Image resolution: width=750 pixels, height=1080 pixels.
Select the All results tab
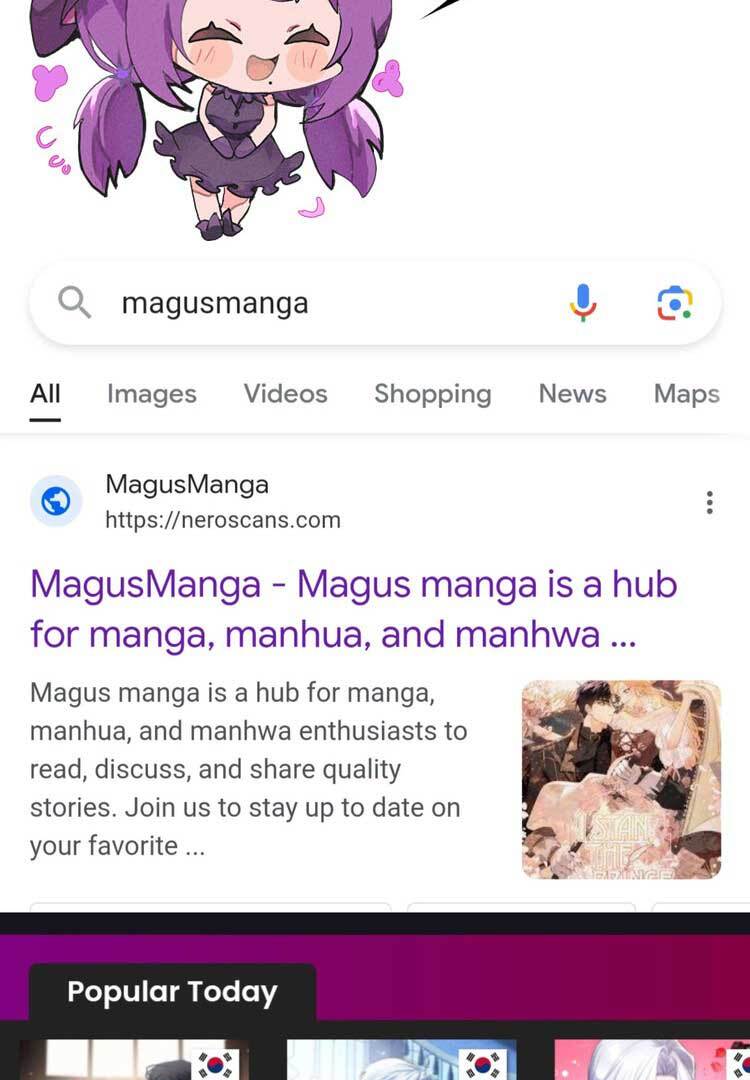(x=45, y=394)
